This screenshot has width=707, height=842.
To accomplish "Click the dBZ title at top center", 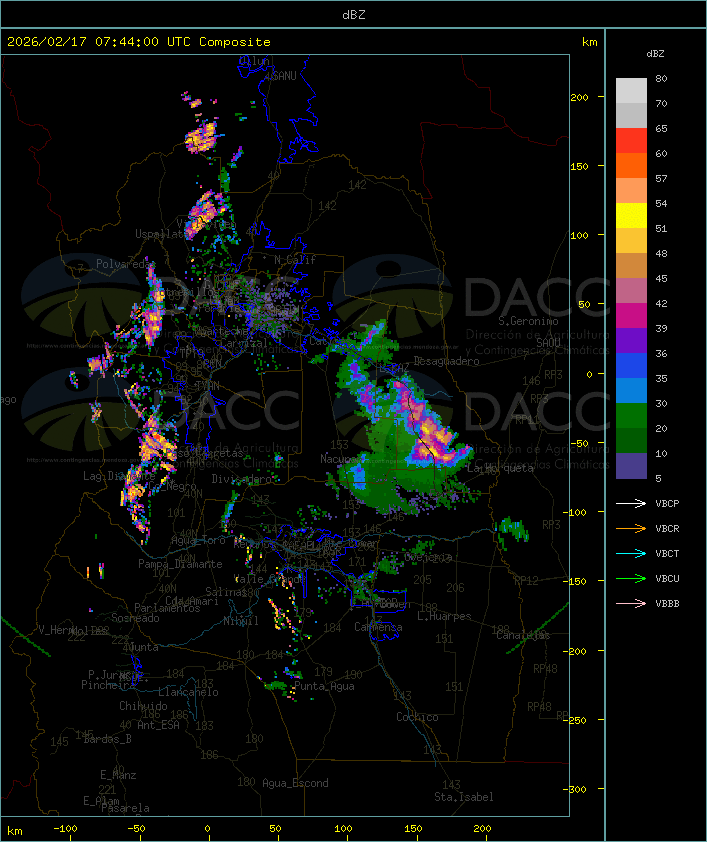I will pos(354,15).
